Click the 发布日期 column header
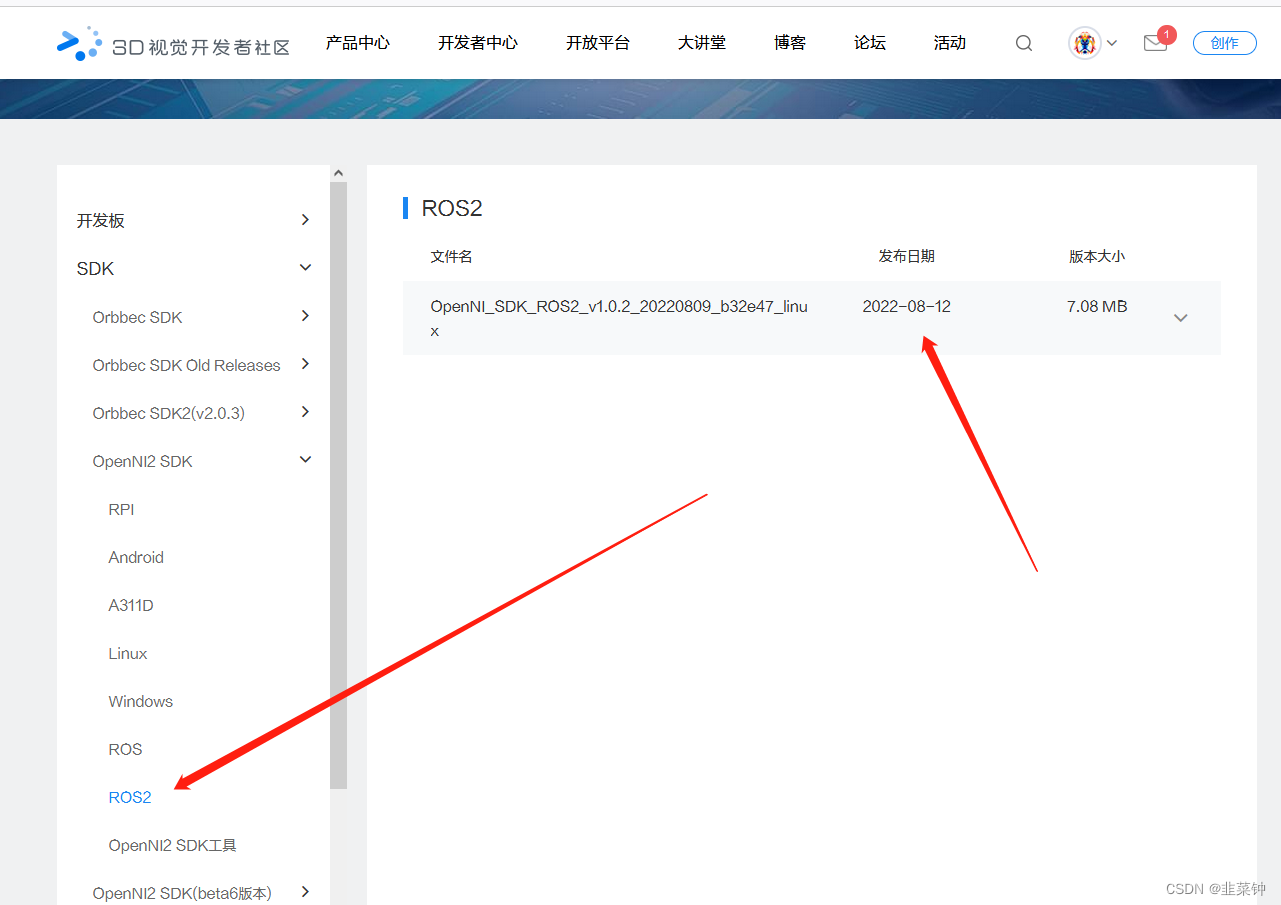1281x905 pixels. click(907, 256)
